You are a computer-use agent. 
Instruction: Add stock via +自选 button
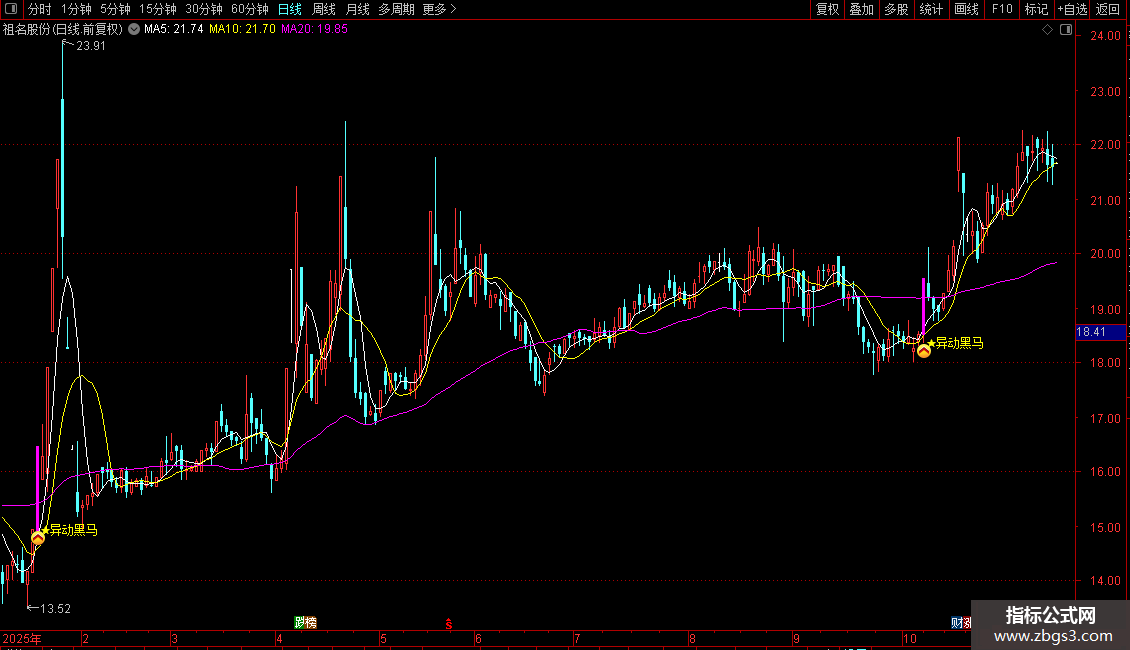click(1072, 9)
